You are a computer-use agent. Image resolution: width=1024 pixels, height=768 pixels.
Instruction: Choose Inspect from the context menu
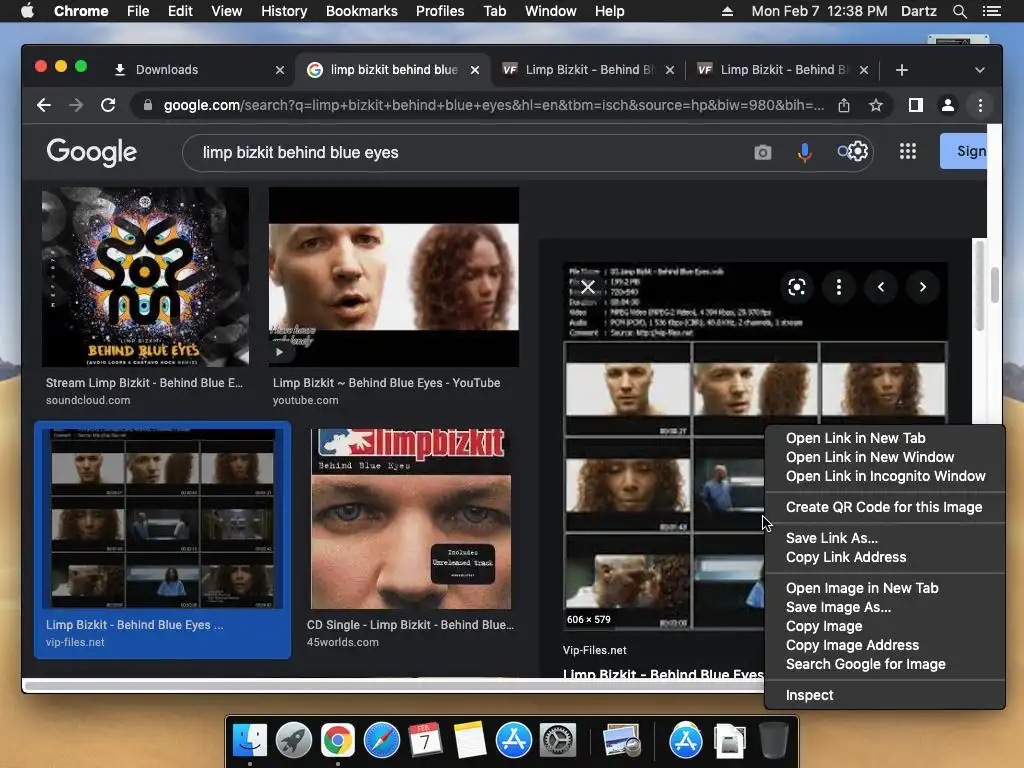coord(884,696)
